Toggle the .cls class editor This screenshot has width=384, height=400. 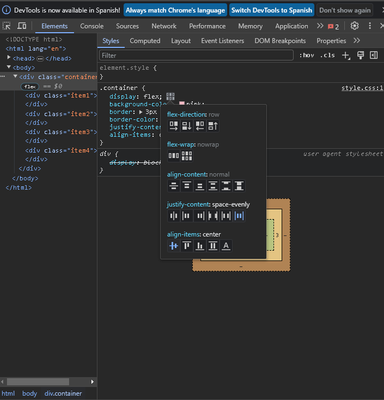[x=327, y=55]
